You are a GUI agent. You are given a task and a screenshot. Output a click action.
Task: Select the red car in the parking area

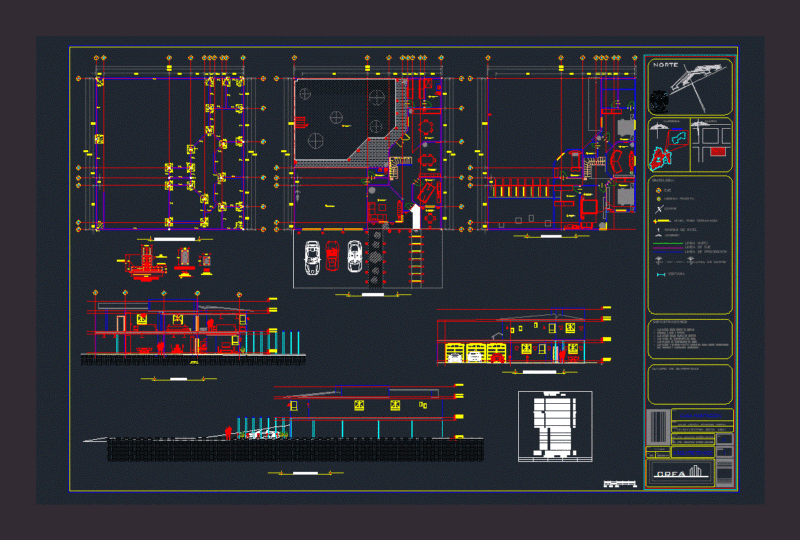(332, 255)
